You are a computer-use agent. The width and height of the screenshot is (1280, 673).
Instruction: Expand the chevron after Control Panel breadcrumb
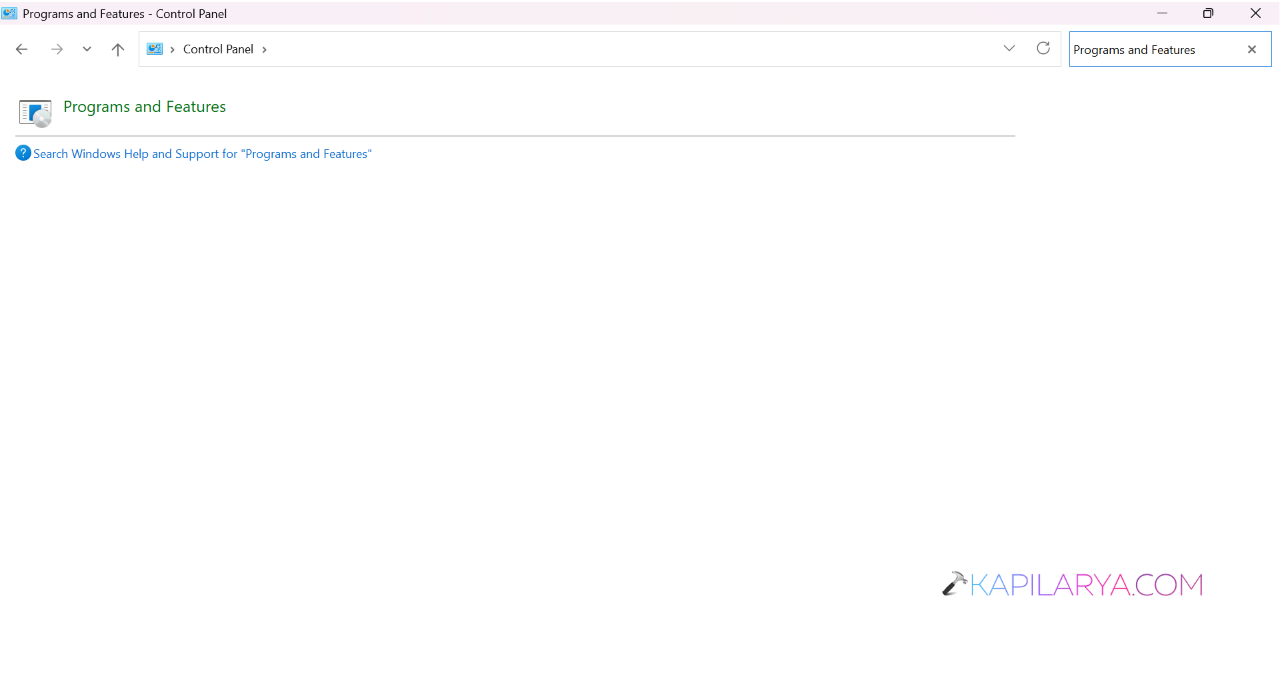pos(264,49)
